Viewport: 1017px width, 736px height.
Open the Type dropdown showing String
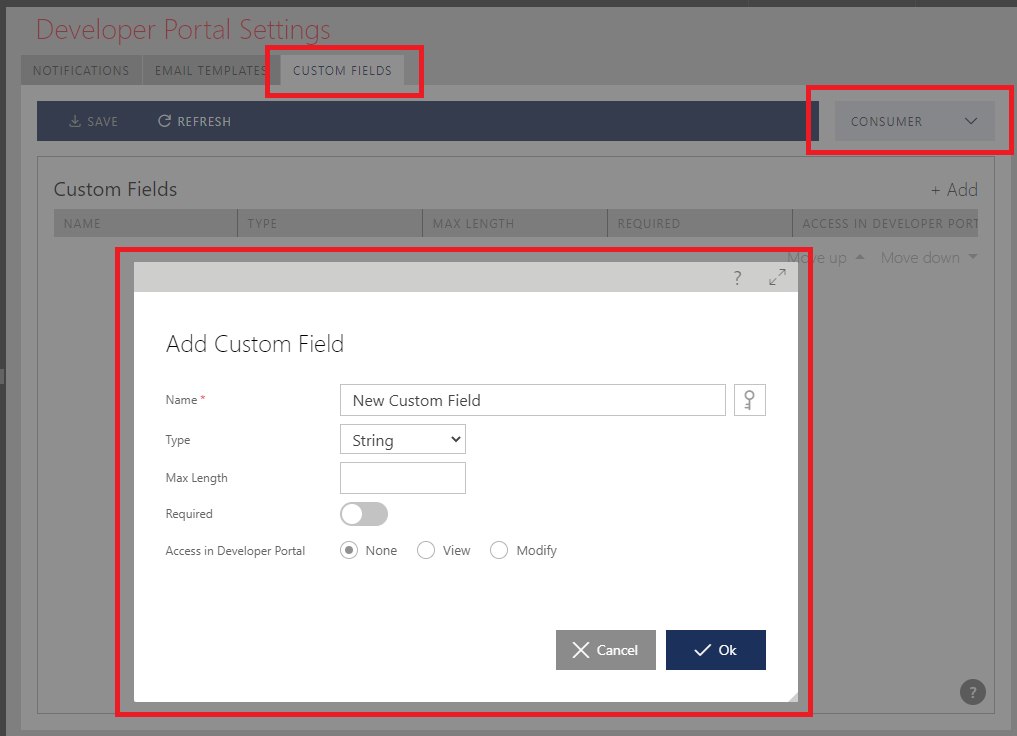[403, 440]
